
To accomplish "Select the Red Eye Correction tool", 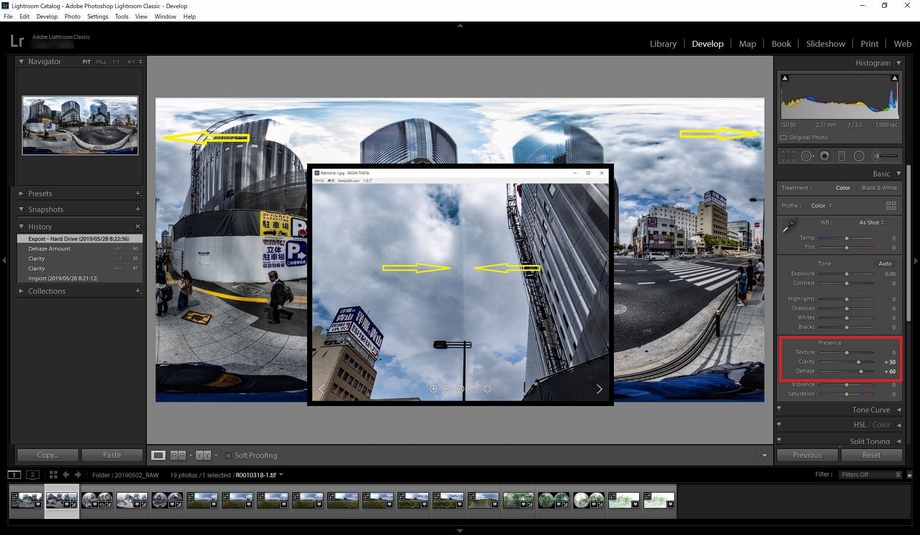I will click(824, 156).
